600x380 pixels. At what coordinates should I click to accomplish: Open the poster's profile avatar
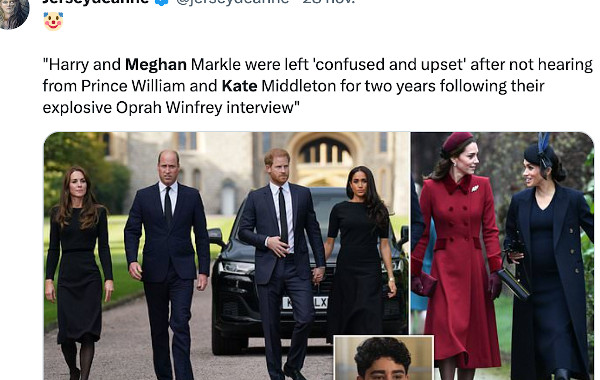(x=13, y=13)
